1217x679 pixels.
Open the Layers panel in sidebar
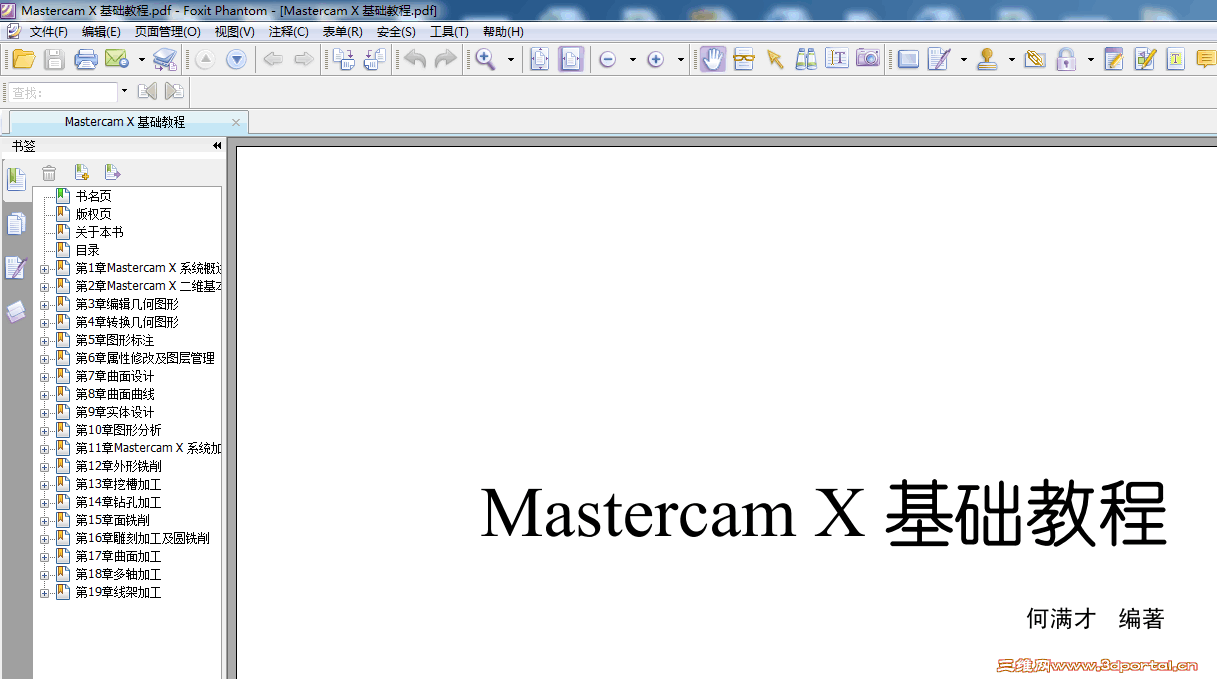point(16,312)
